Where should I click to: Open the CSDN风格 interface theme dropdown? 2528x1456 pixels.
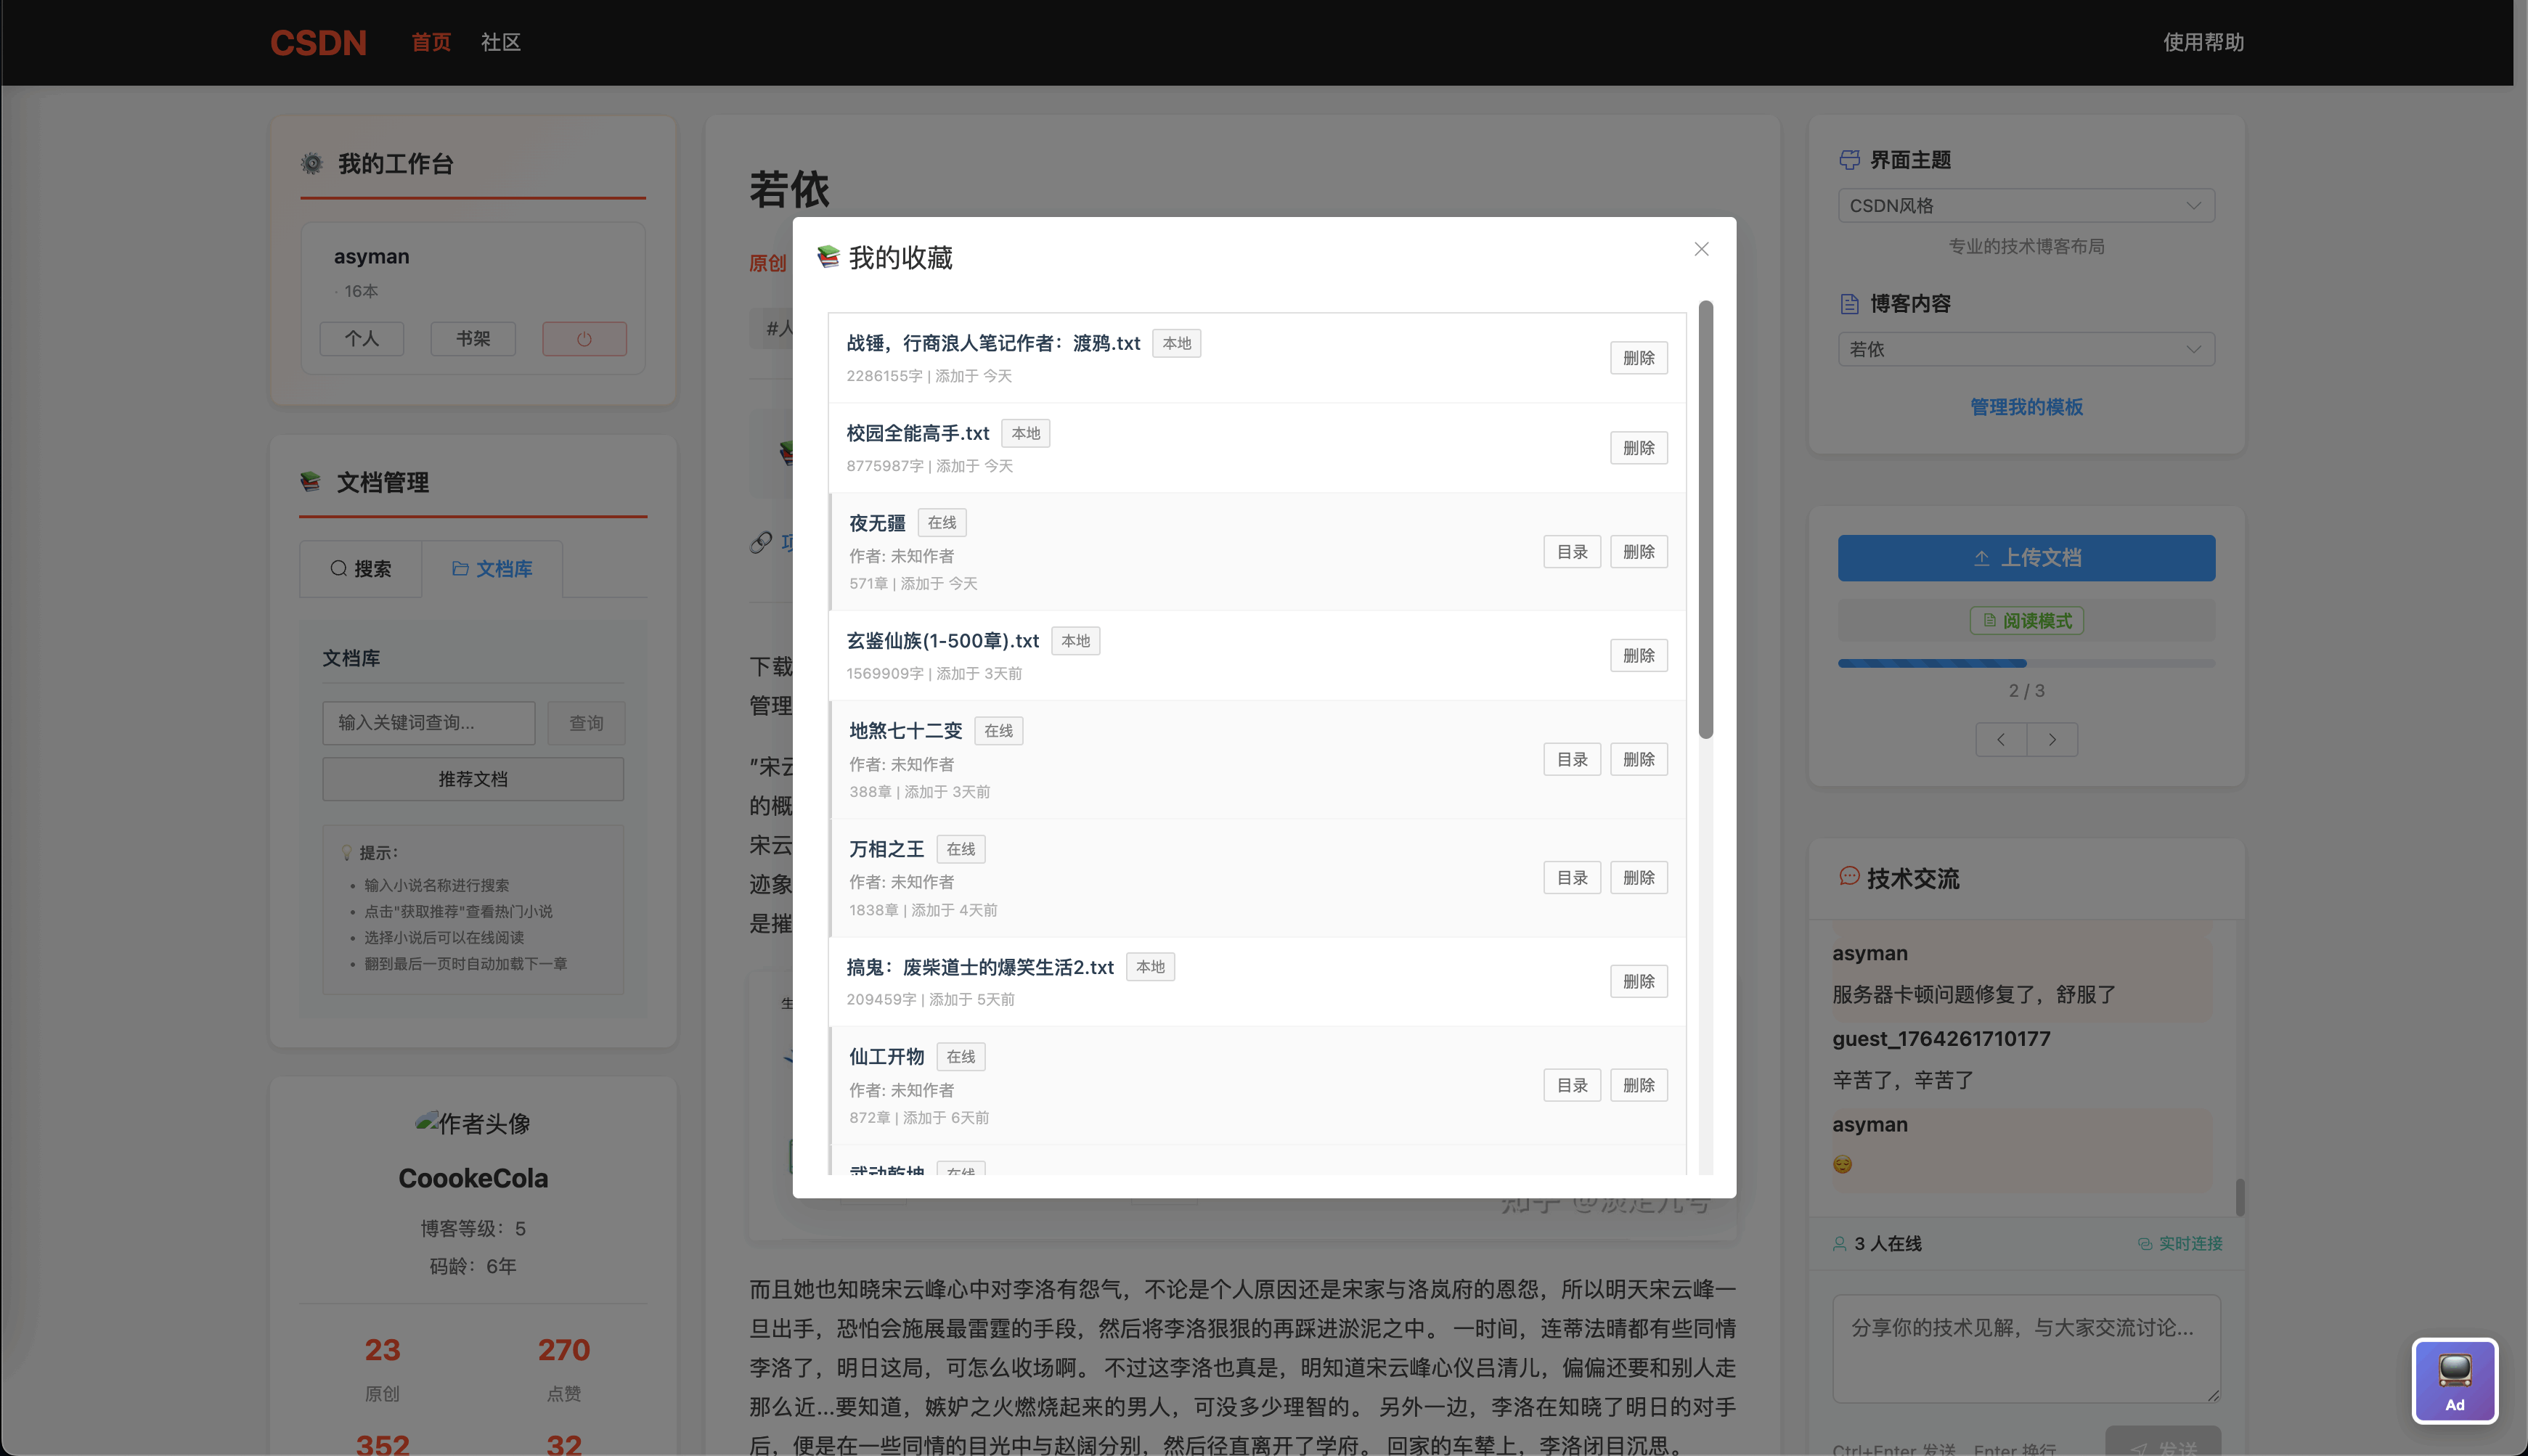(x=2026, y=205)
